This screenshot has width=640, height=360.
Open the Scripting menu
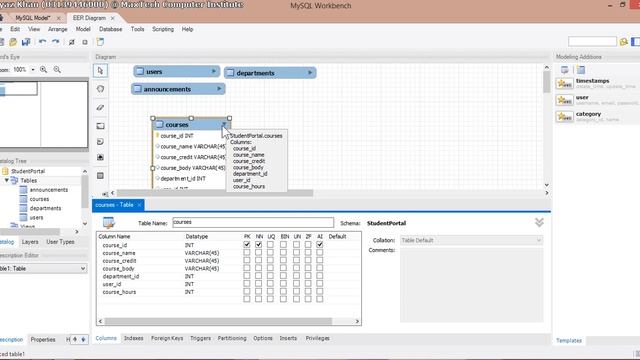click(163, 29)
